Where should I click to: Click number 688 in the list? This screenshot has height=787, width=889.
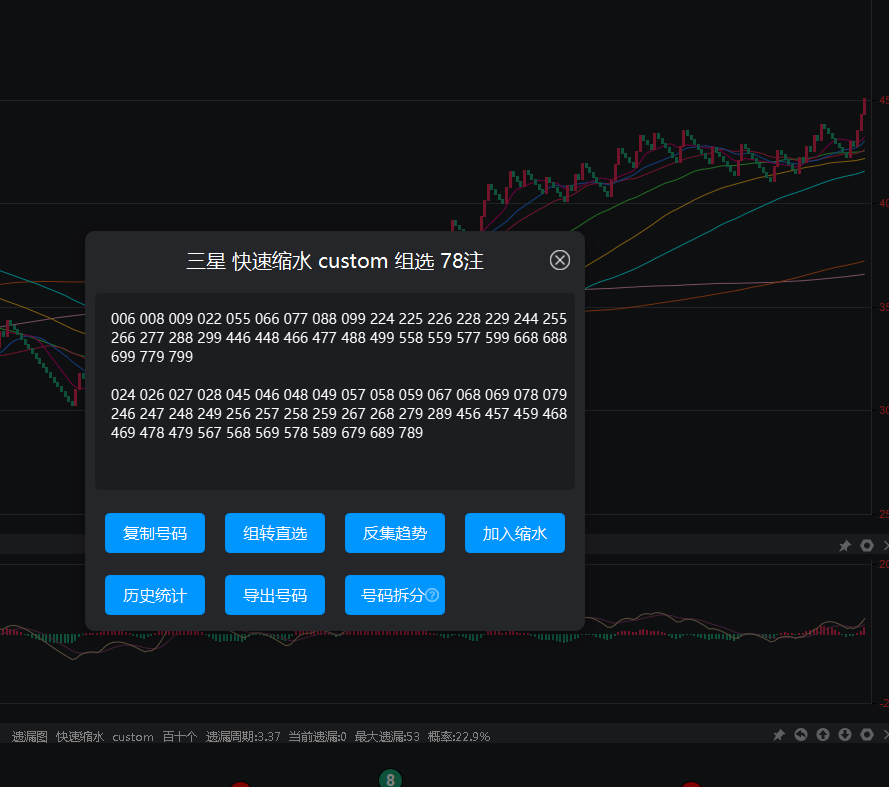(x=554, y=338)
